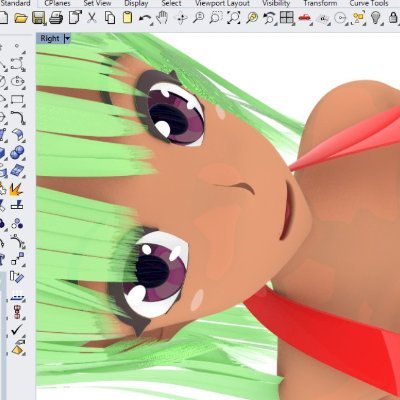Pick the Rectangle drawing tool
400x400 pixels.
coord(17,99)
